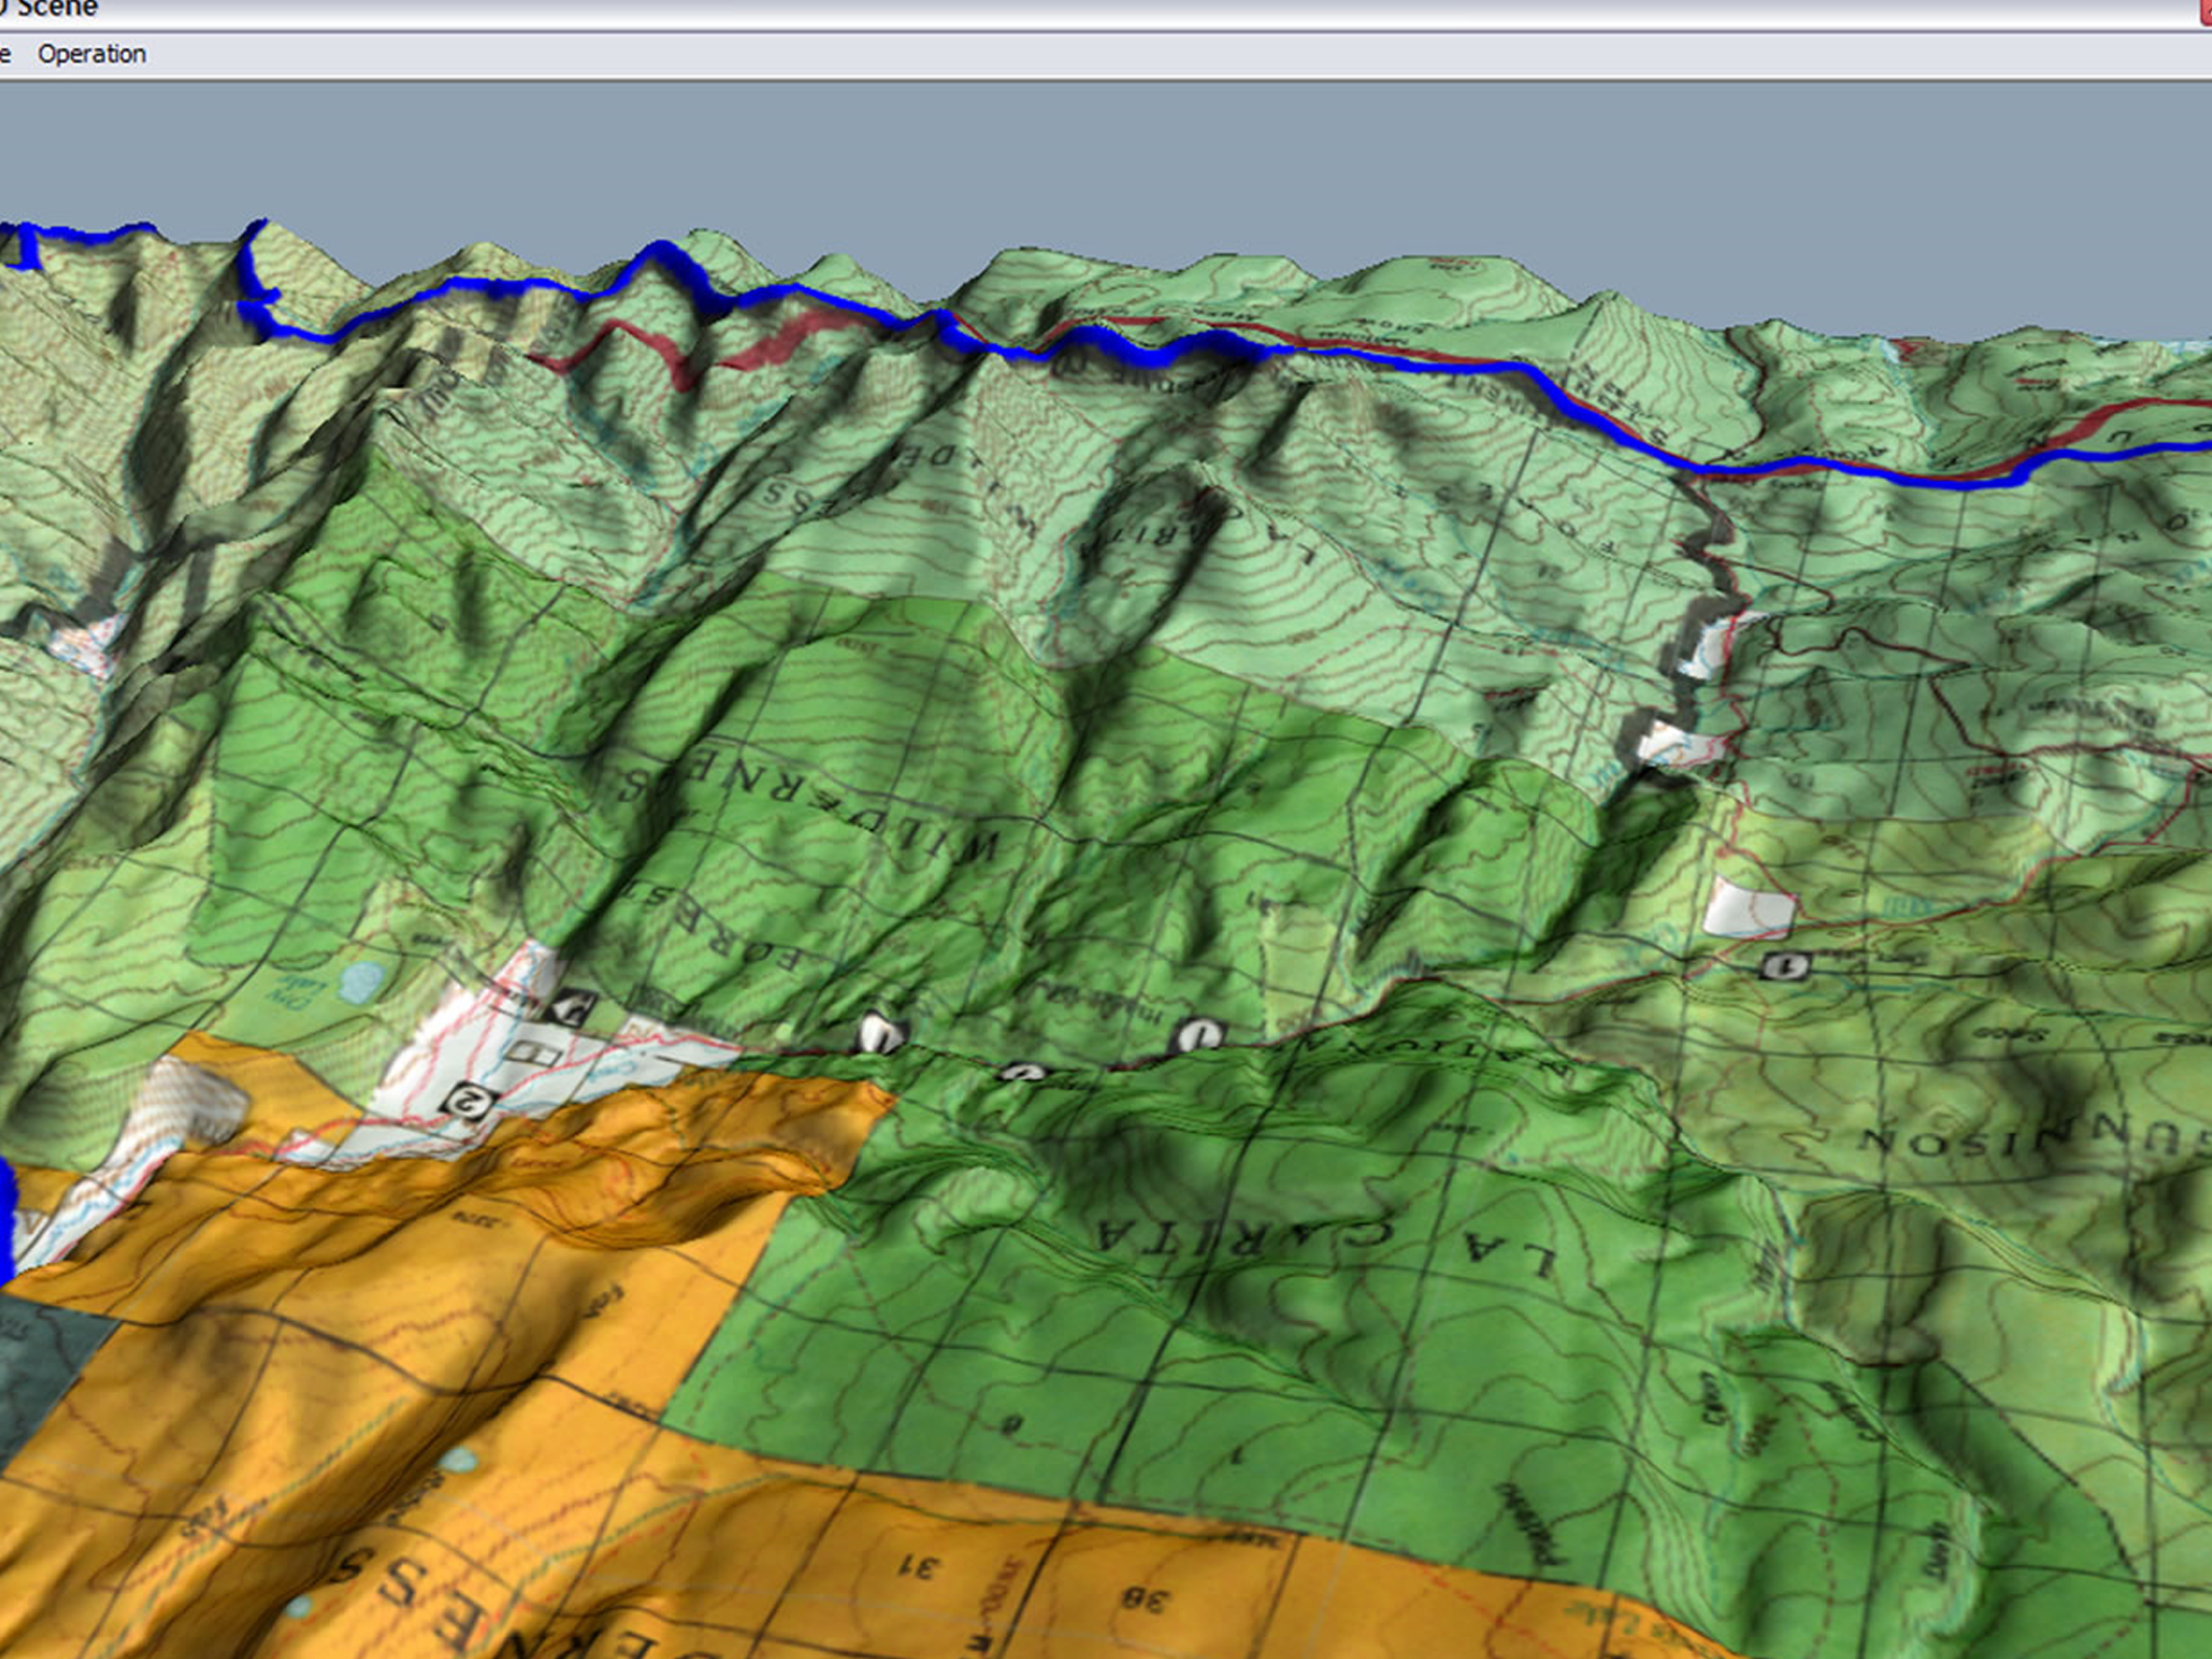Click the route 2 shield marker on the map
Screen dimensions: 2212x1659
468,1102
